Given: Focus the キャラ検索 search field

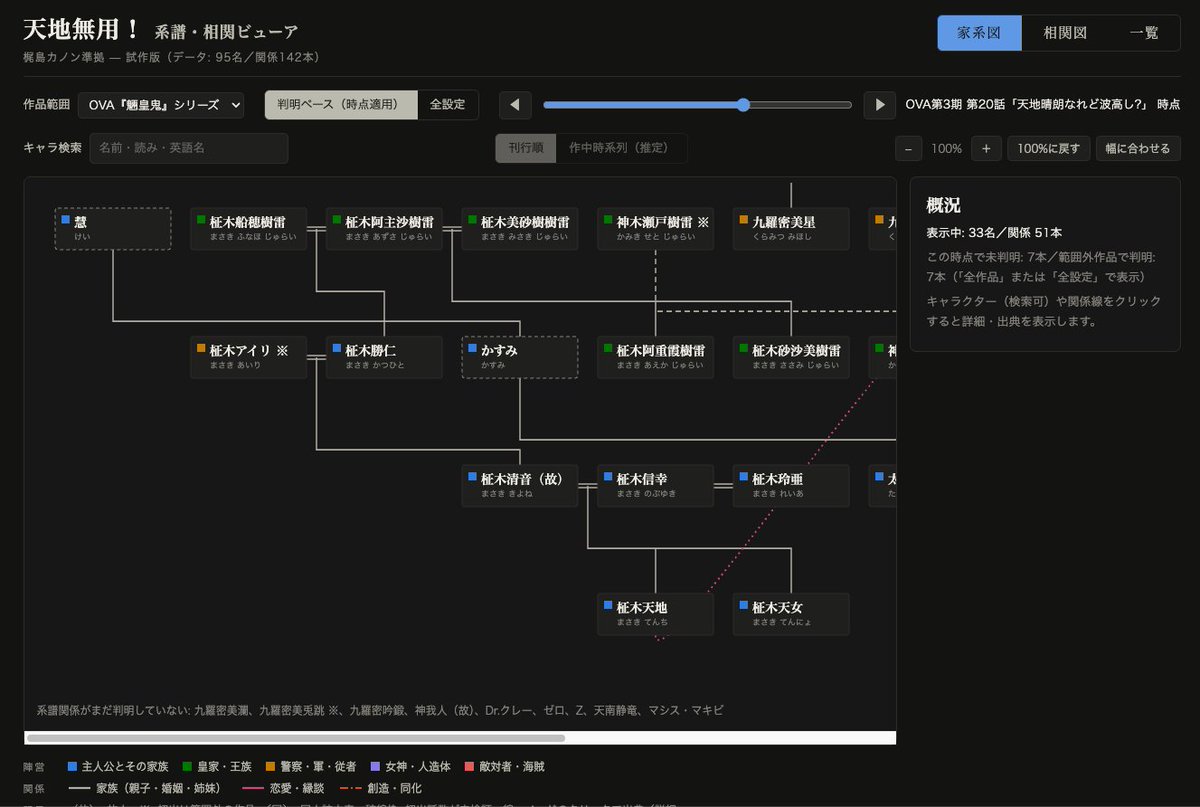Looking at the screenshot, I should point(189,148).
